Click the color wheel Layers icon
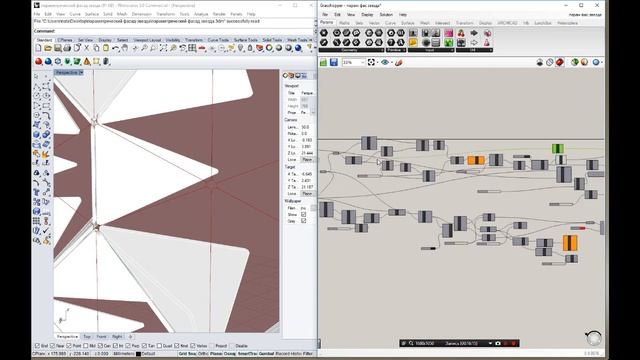 tap(269, 48)
